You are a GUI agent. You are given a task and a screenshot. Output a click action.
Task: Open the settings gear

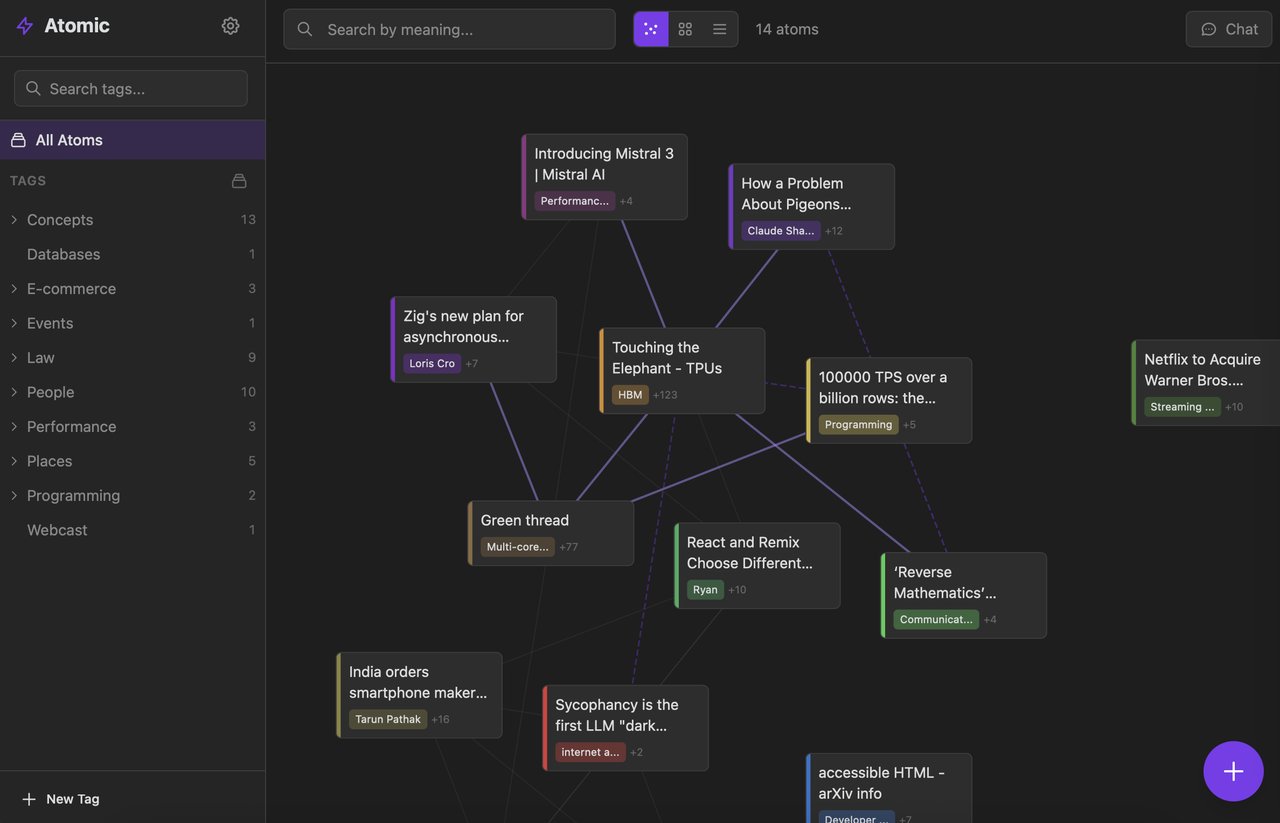230,25
